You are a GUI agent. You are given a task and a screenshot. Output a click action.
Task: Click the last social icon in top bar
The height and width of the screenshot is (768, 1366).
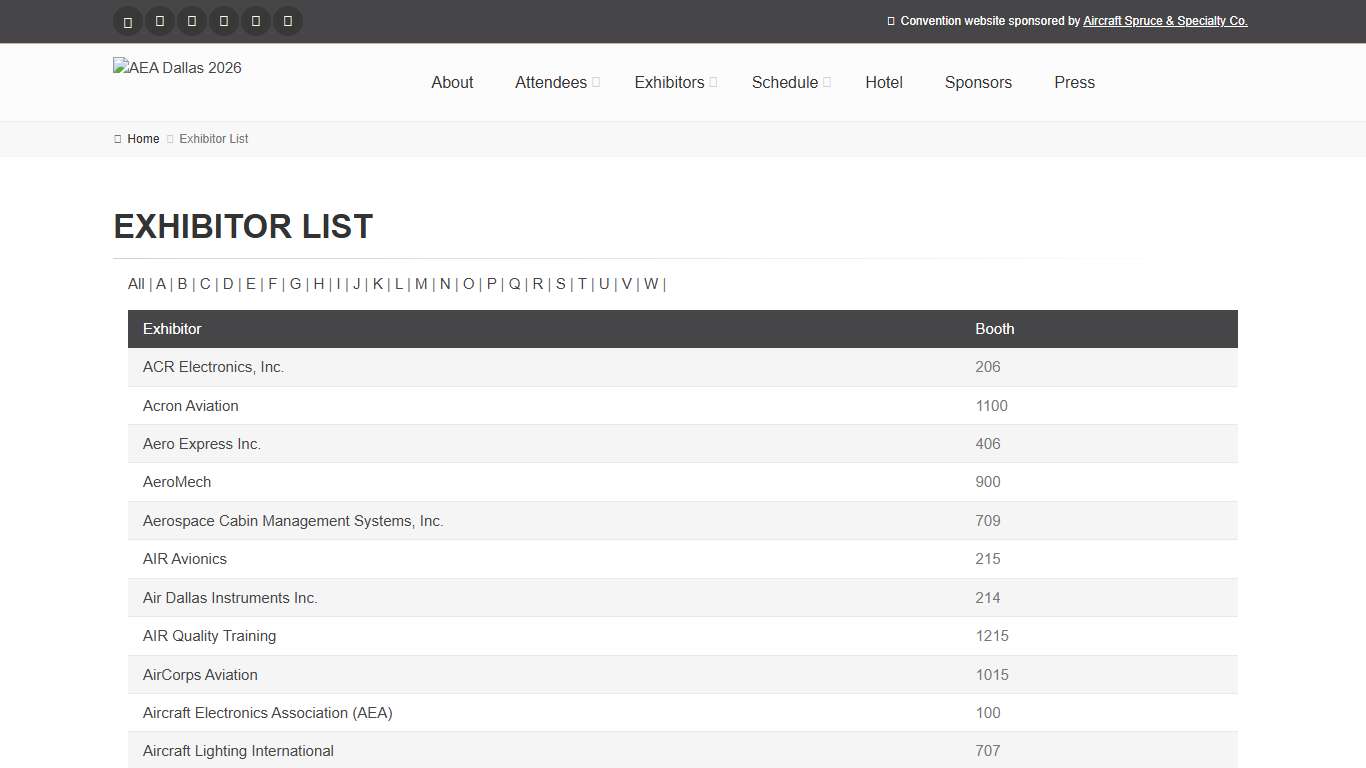[288, 21]
